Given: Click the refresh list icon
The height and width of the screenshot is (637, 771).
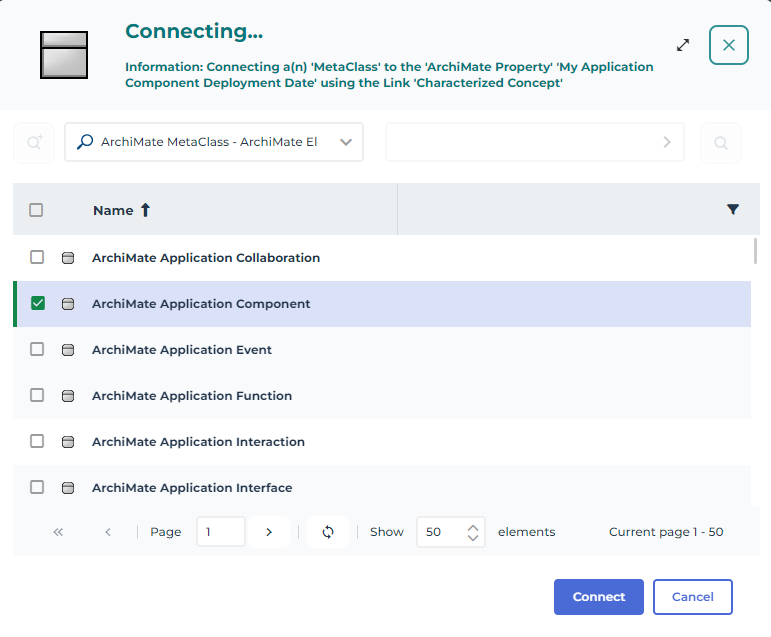Looking at the screenshot, I should 328,532.
